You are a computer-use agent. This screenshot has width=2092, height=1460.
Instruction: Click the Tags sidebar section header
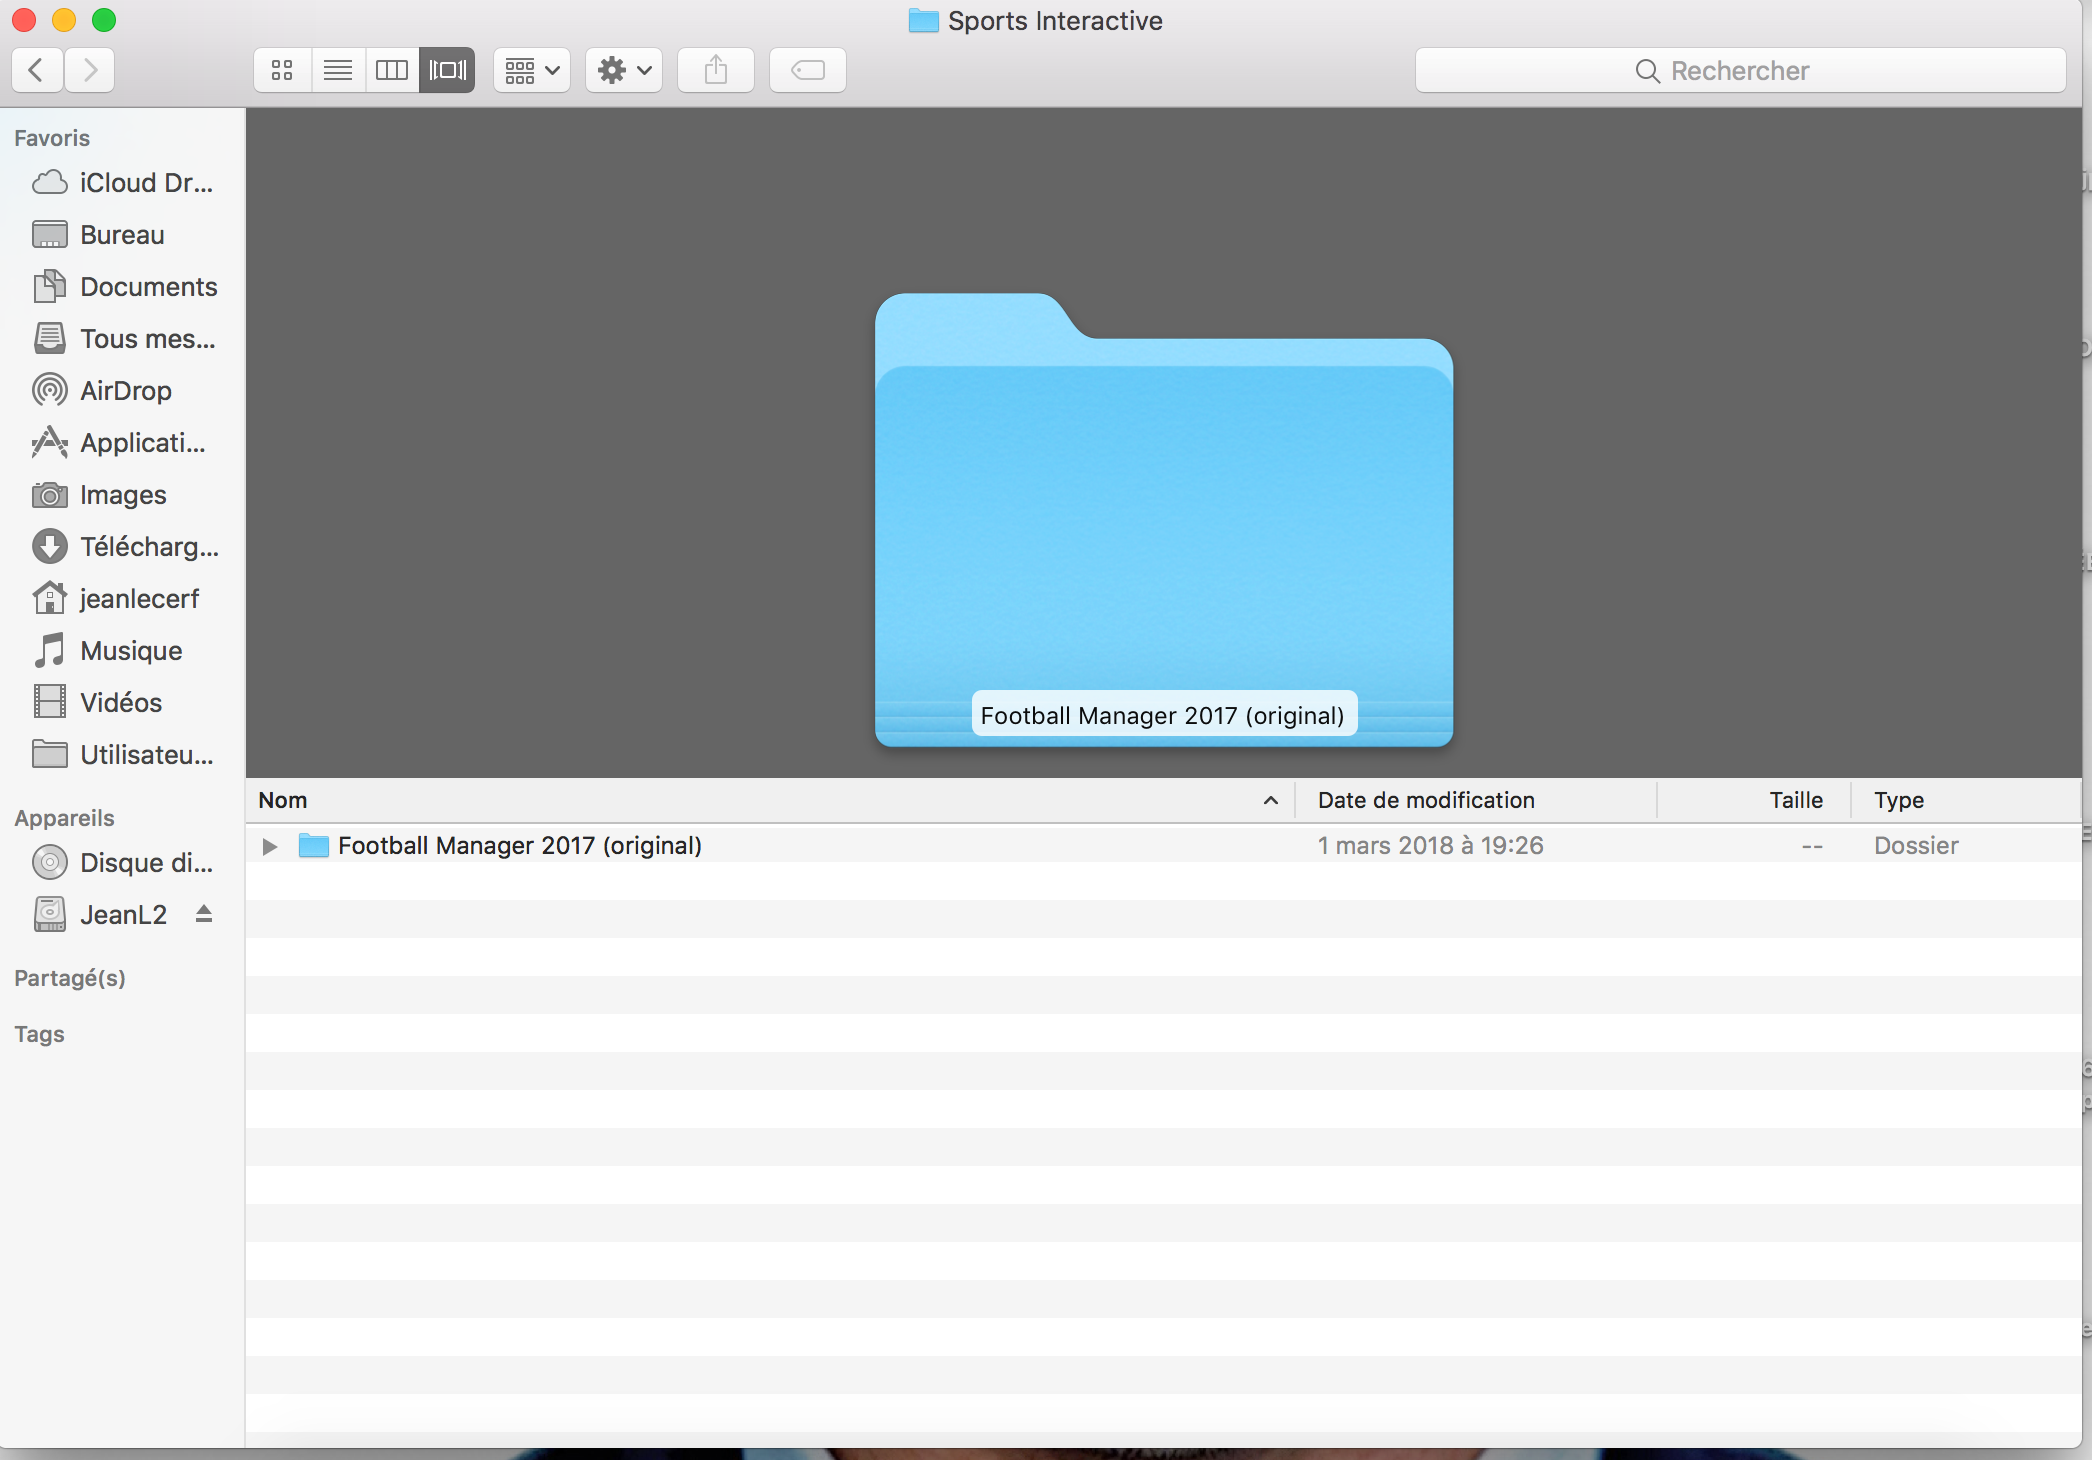coord(39,1034)
